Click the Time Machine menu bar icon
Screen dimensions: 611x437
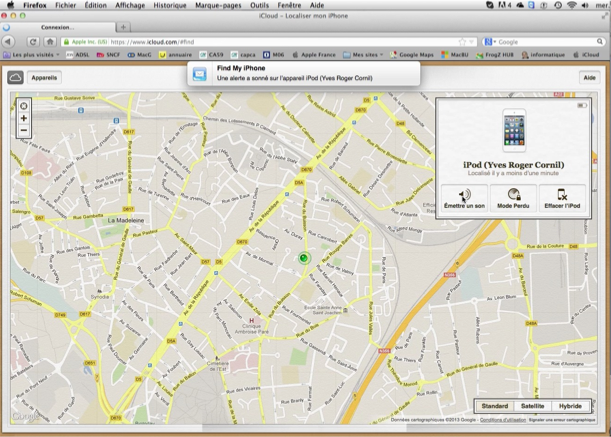click(558, 5)
